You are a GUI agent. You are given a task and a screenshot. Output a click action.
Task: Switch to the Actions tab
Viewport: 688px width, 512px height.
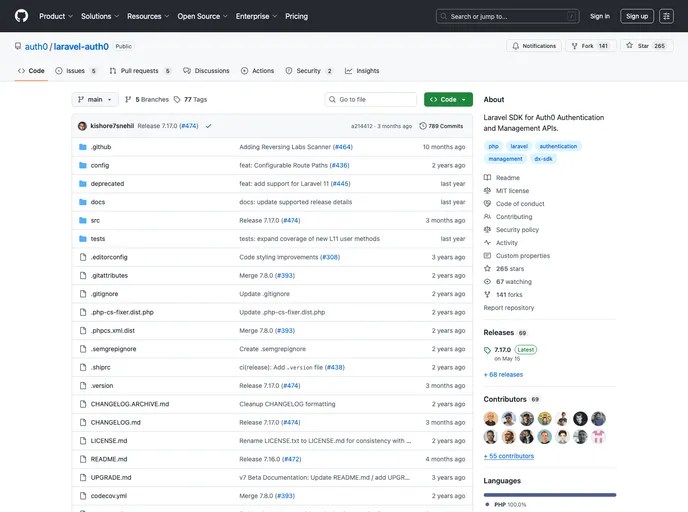[258, 71]
